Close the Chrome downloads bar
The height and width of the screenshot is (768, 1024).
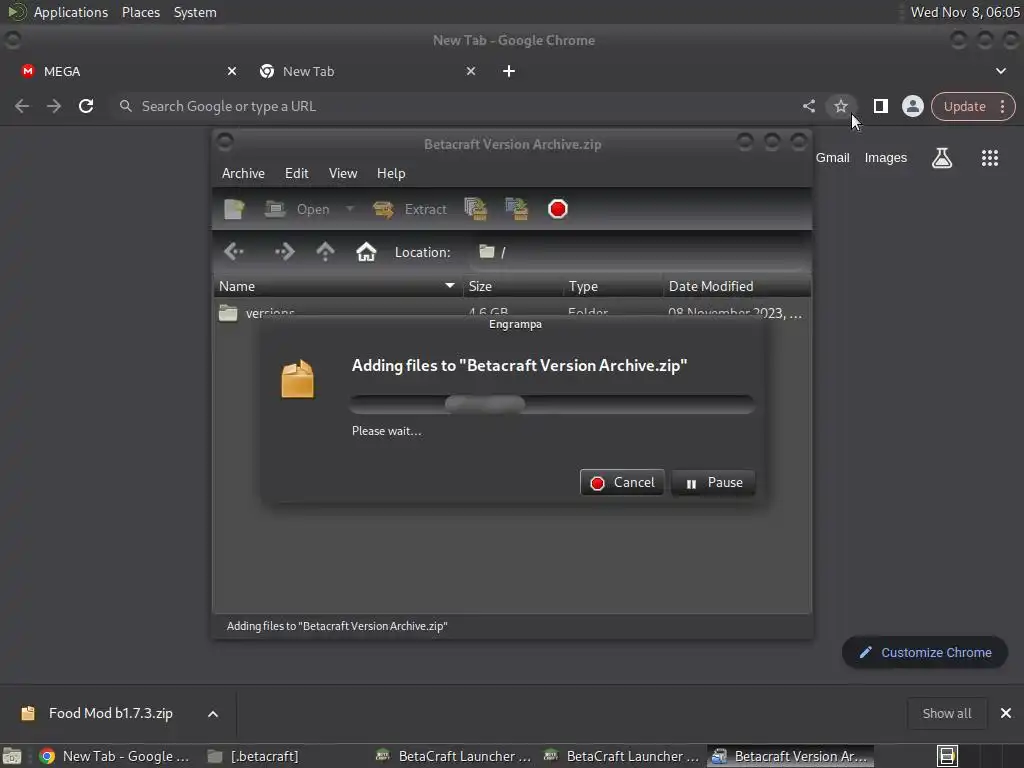(1006, 713)
